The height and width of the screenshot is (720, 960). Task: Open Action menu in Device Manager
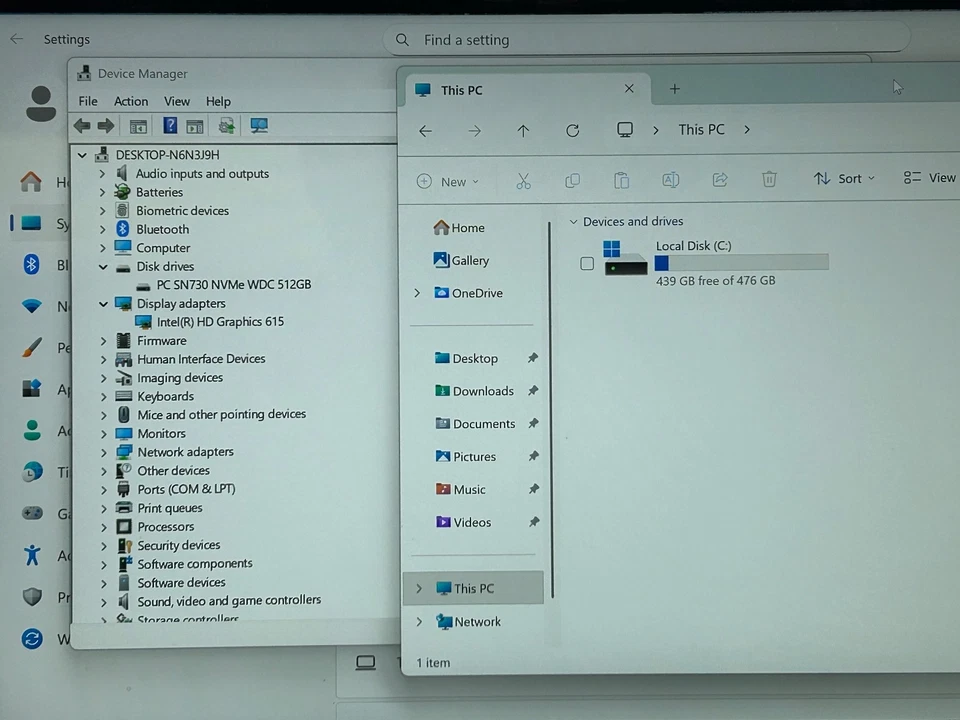point(131,101)
